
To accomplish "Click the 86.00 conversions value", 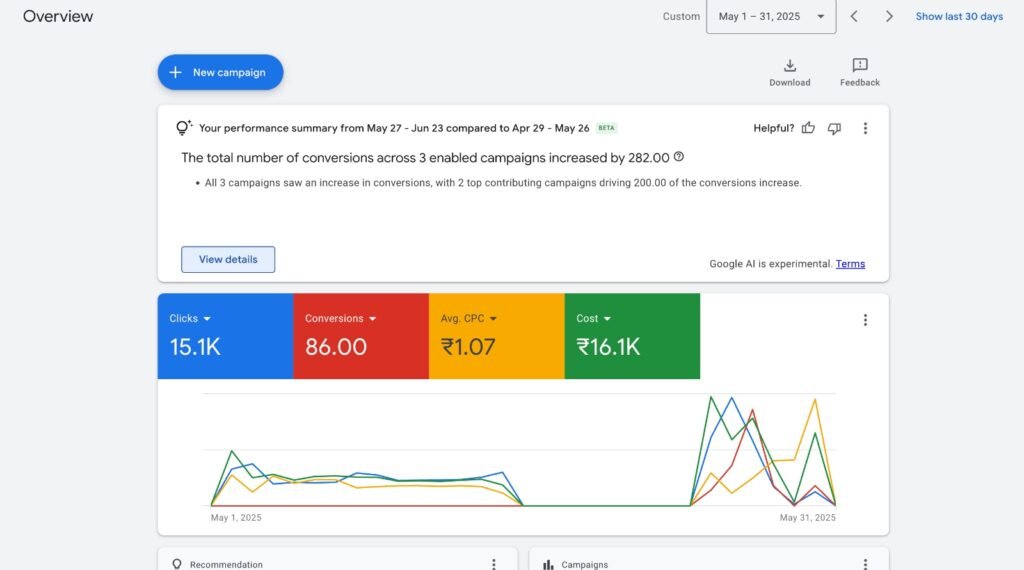I will pos(336,347).
